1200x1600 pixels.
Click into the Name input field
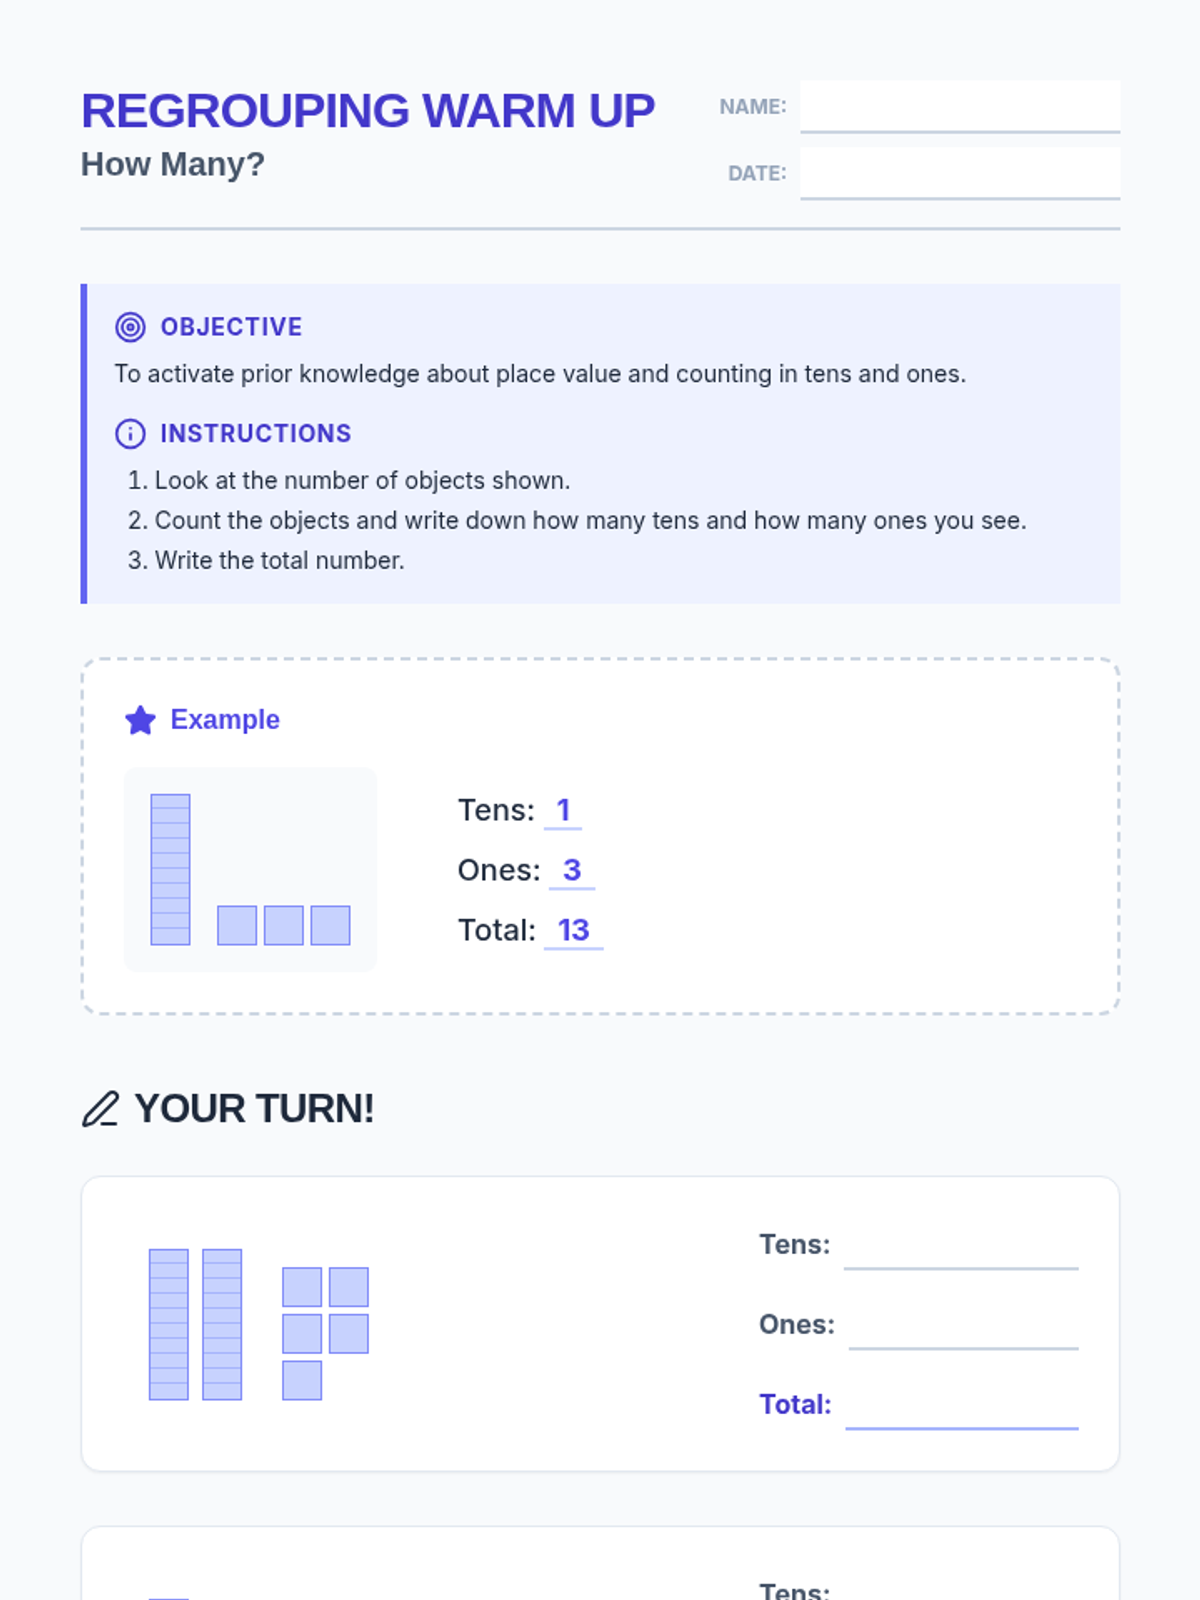[959, 106]
